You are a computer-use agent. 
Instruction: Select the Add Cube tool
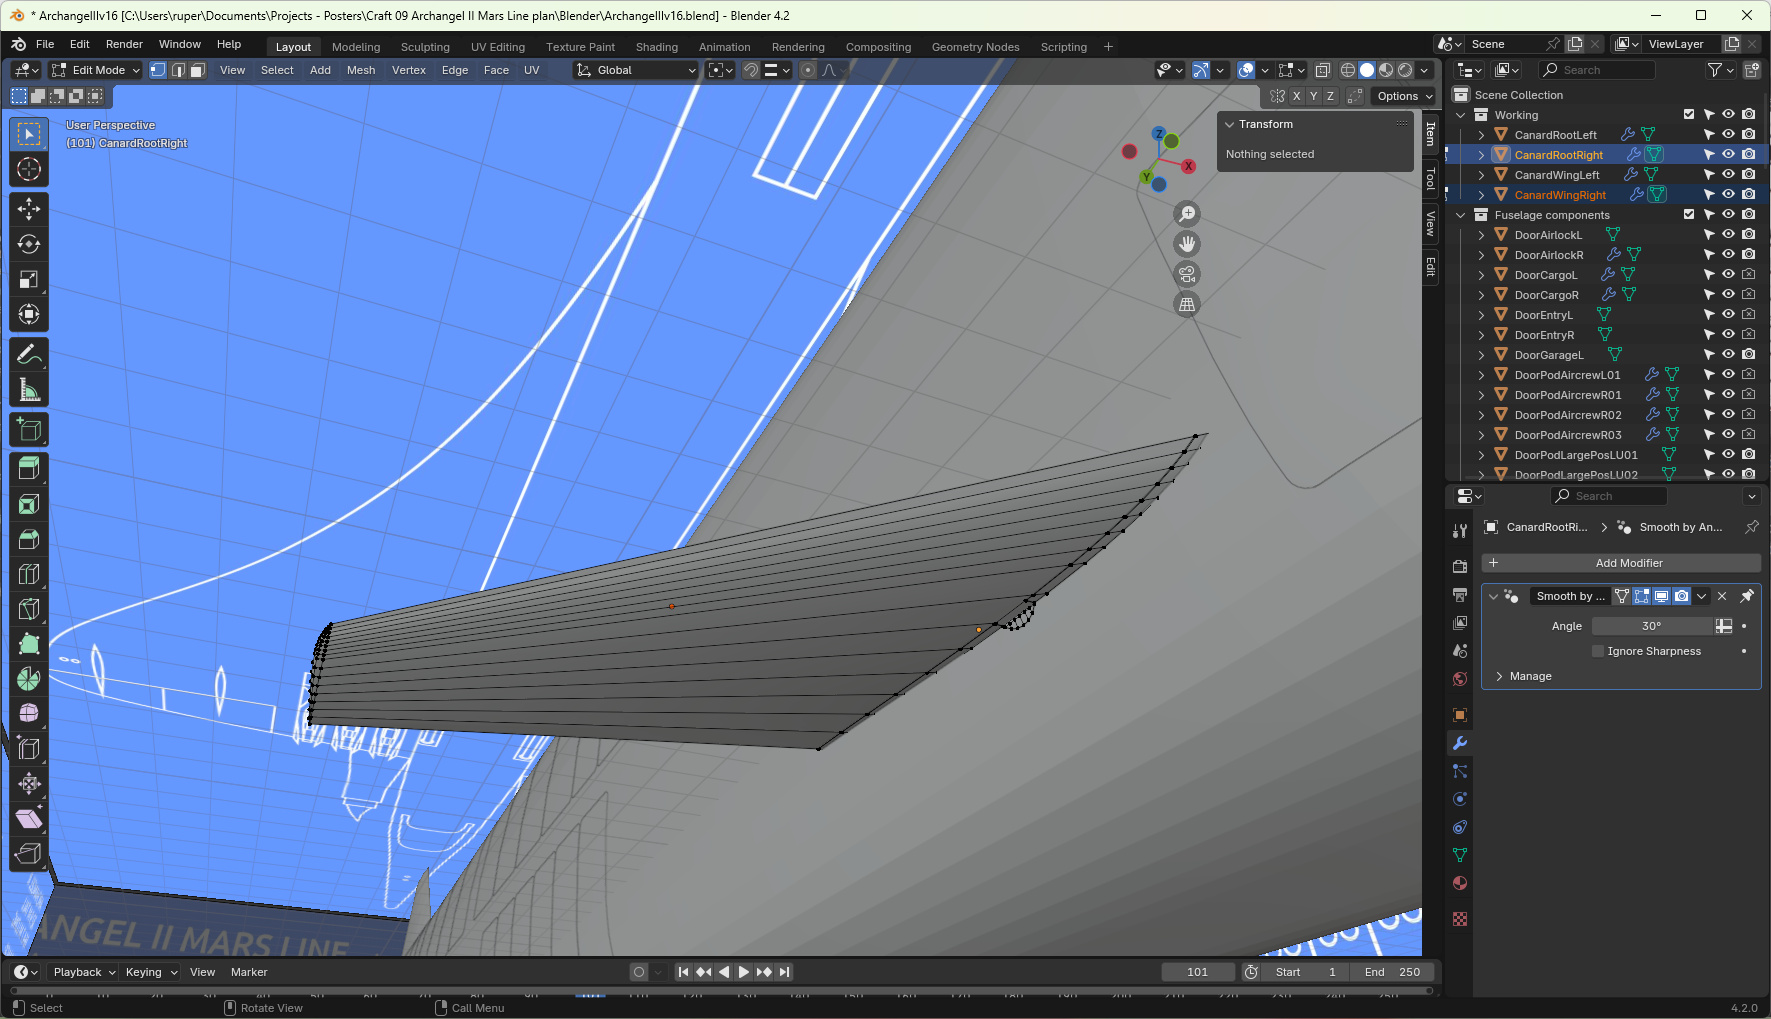click(29, 429)
